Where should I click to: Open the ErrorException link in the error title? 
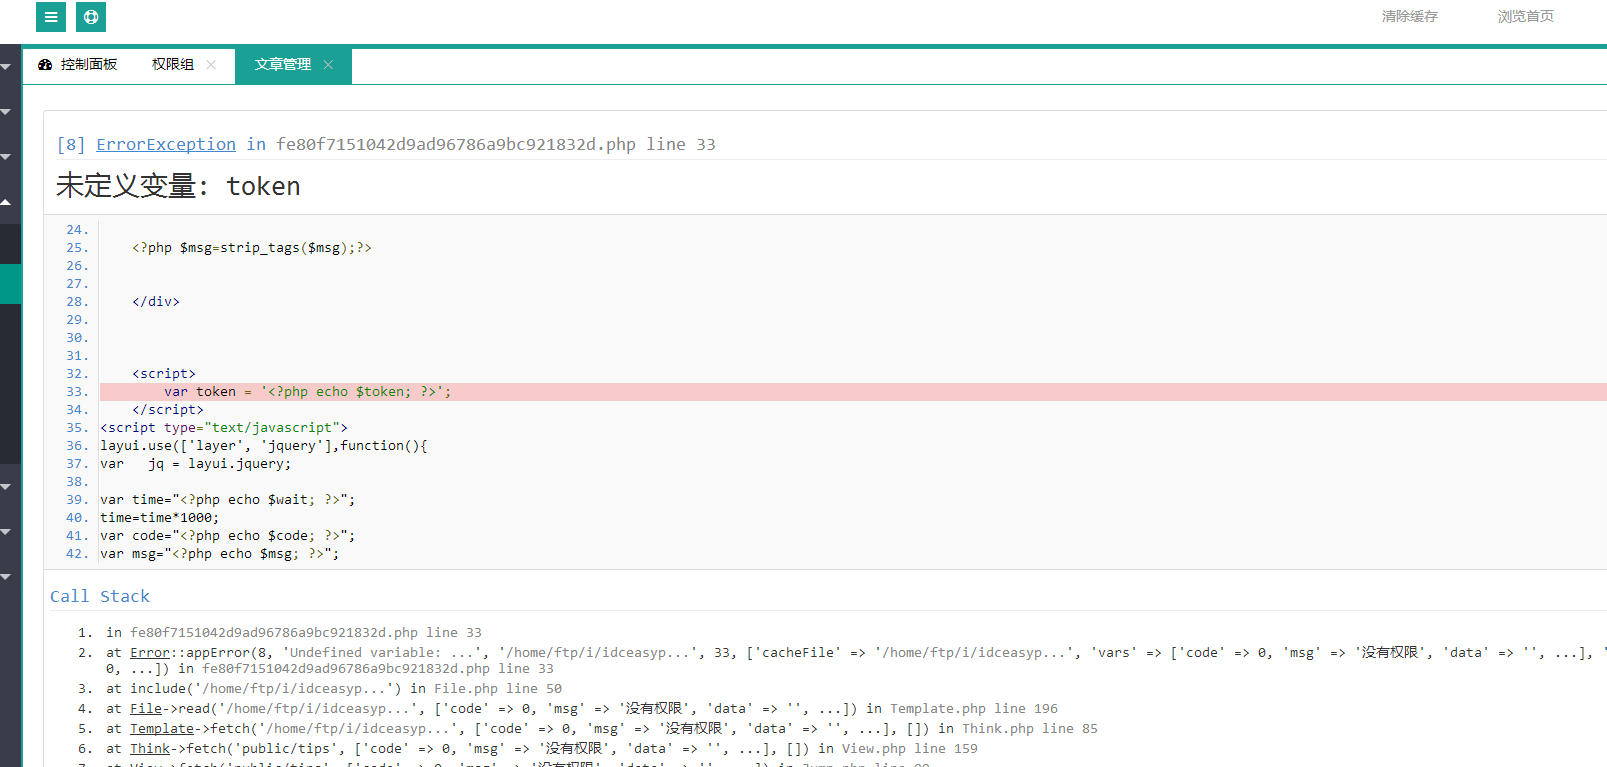[x=166, y=144]
